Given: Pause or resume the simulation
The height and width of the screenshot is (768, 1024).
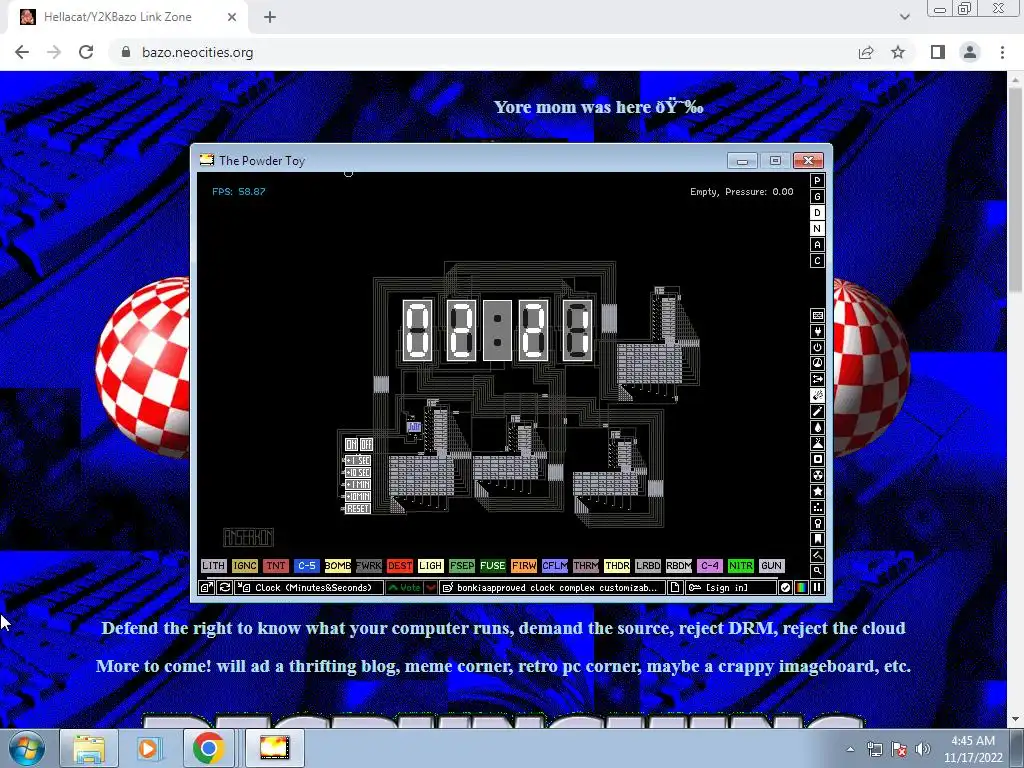Looking at the screenshot, I should [x=817, y=588].
